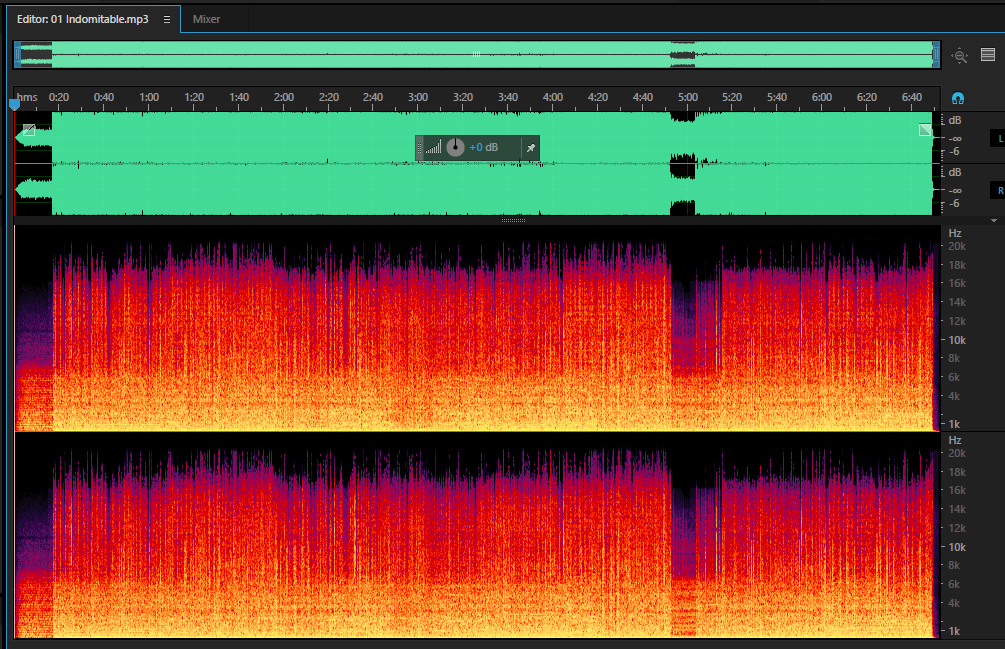Switch to the Mixer tab

[x=206, y=19]
